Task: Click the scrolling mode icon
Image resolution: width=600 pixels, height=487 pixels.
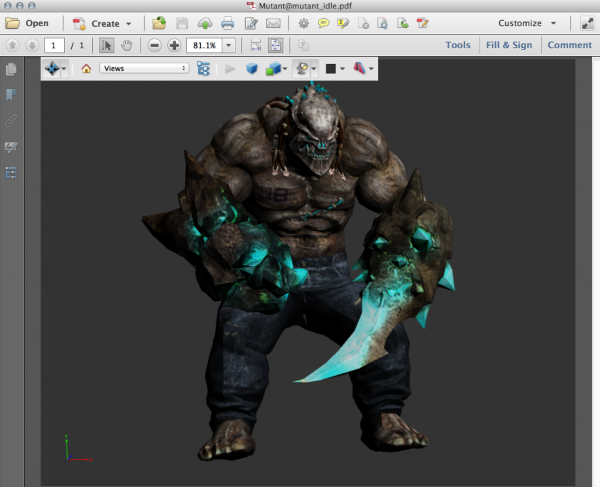Action: point(256,46)
